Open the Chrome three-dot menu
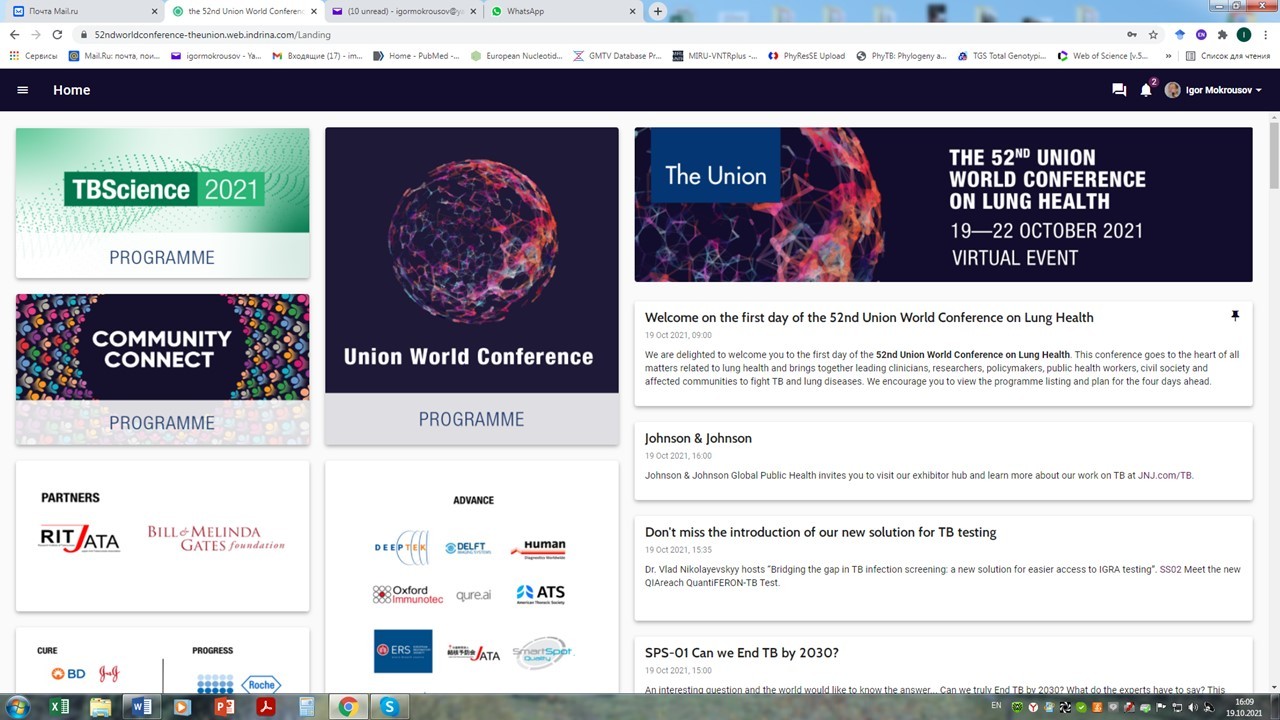1280x720 pixels. point(1265,34)
